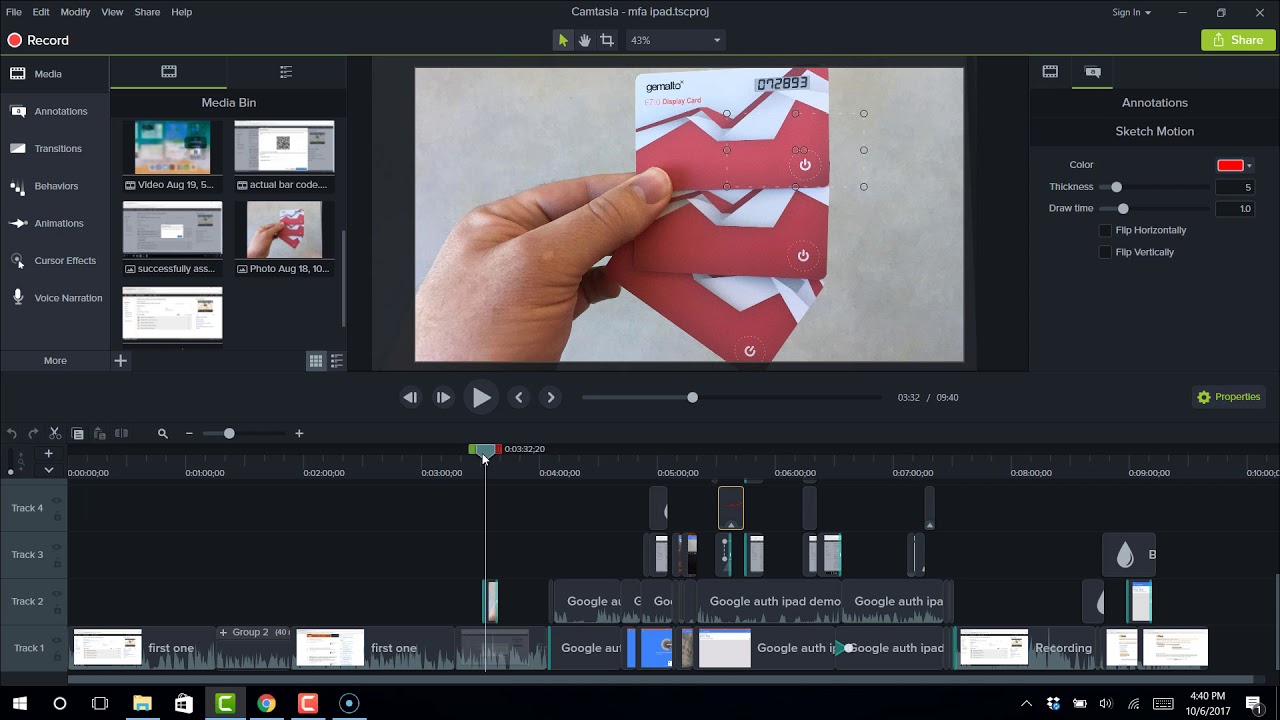Open the Edit menu
Image resolution: width=1280 pixels, height=720 pixels.
[x=41, y=12]
